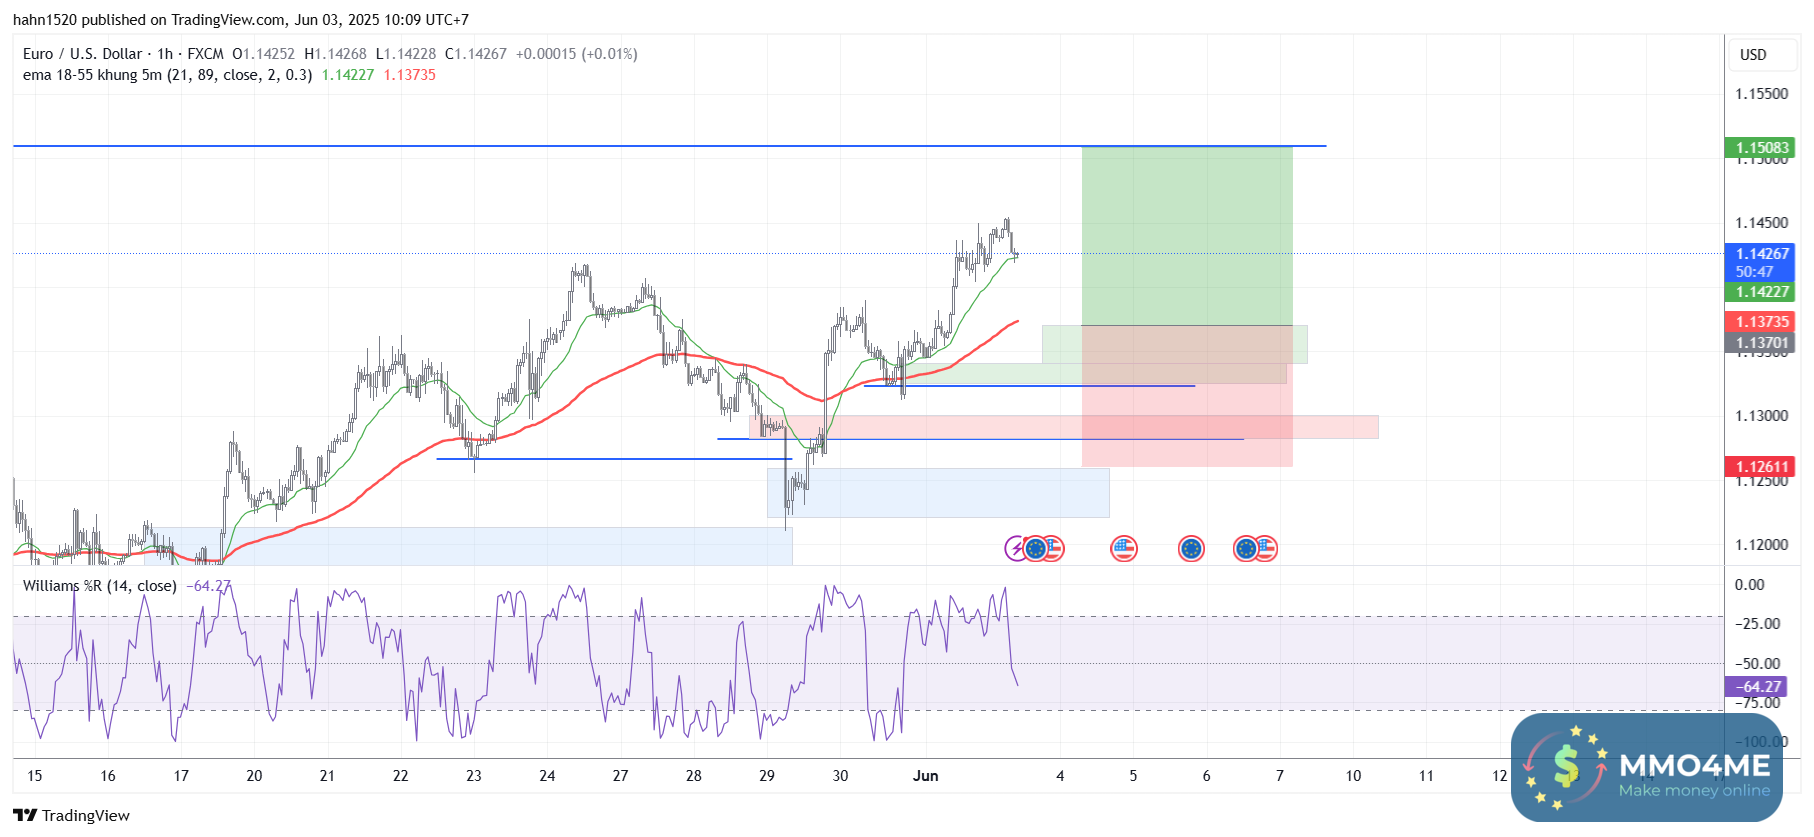Click the open value O1.14252 in the legend
This screenshot has width=1814, height=837.
(264, 54)
